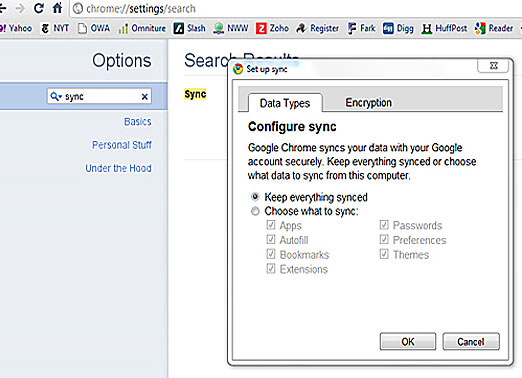Open the Register bookmark

point(318,28)
